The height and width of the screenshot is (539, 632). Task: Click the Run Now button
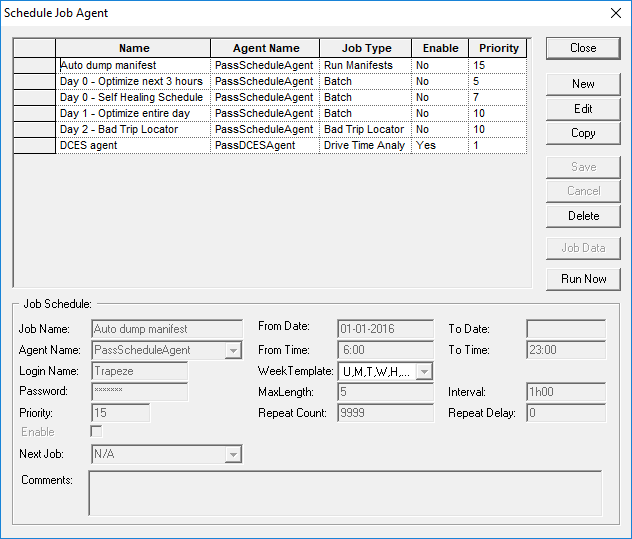click(583, 279)
